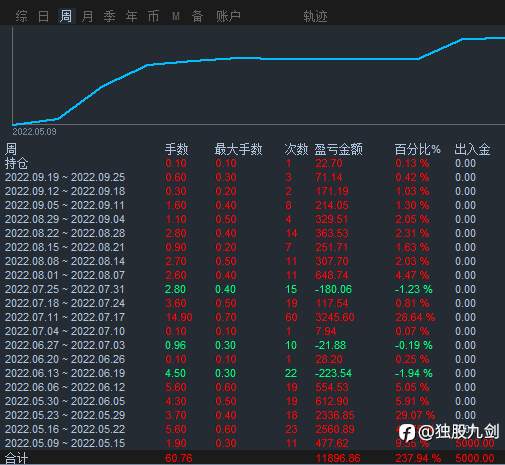Select week row 2022.08.15 ~ 2022.08.21
This screenshot has width=505, height=465.
pyautogui.click(x=65, y=247)
